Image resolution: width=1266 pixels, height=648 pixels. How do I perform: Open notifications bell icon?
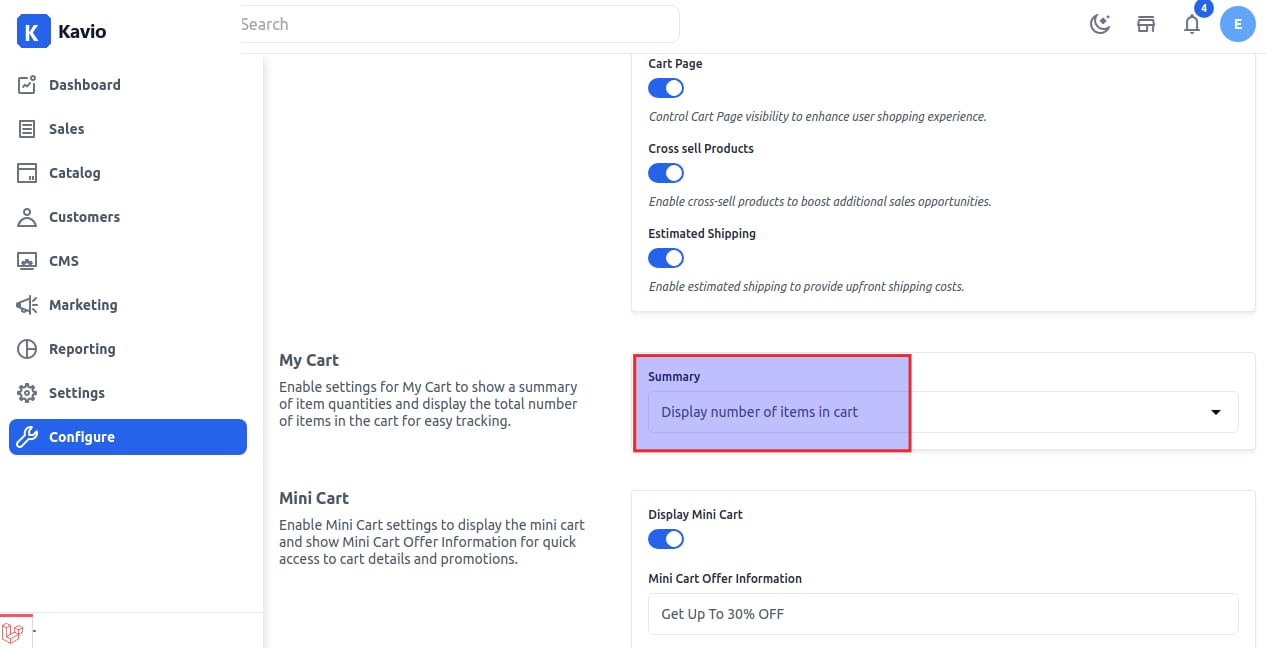click(x=1192, y=25)
